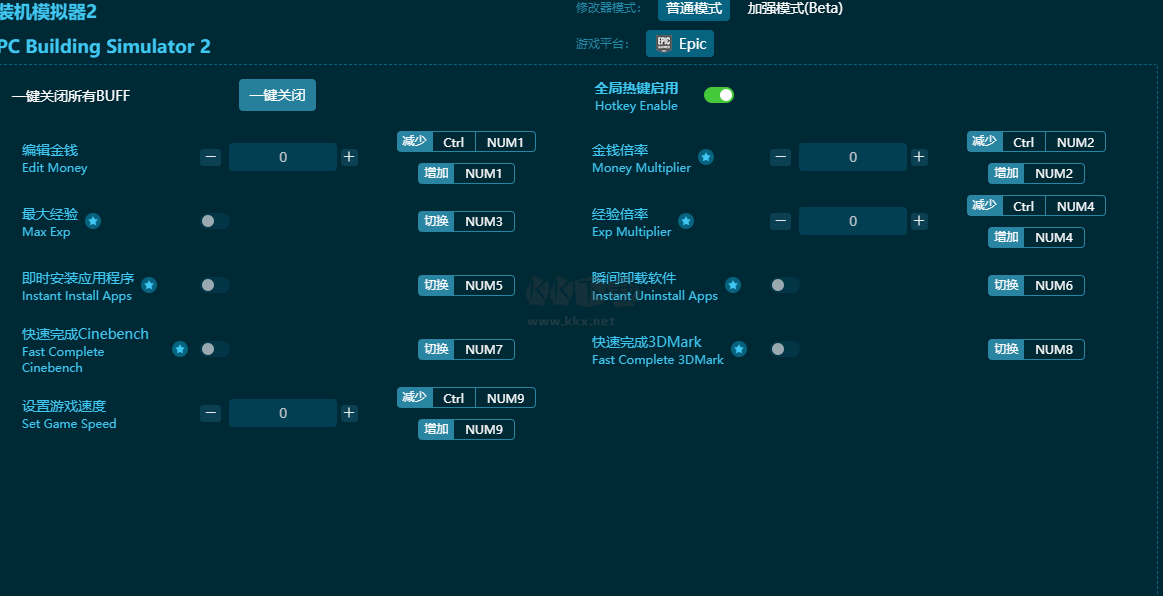Click the PC Building Simulator 2 title
The height and width of the screenshot is (596, 1163).
[x=105, y=46]
